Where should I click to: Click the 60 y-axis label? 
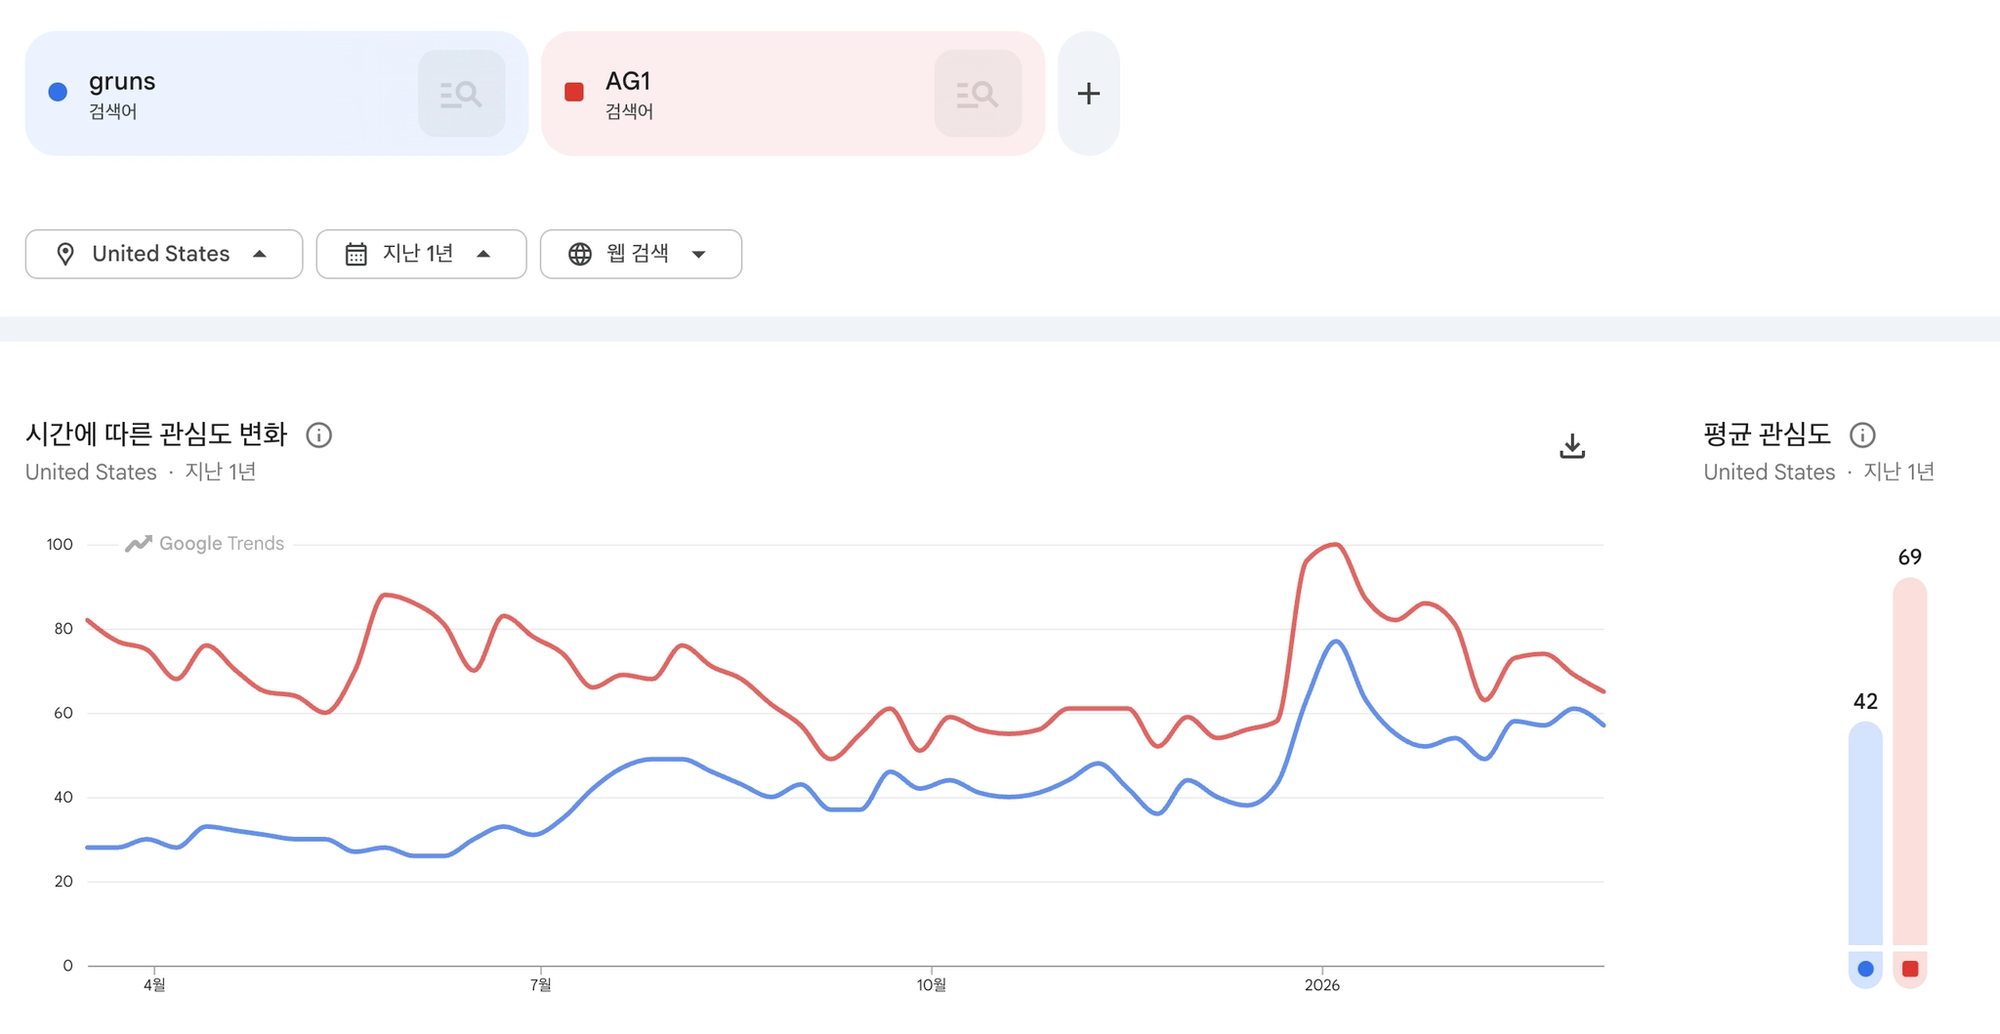(64, 713)
